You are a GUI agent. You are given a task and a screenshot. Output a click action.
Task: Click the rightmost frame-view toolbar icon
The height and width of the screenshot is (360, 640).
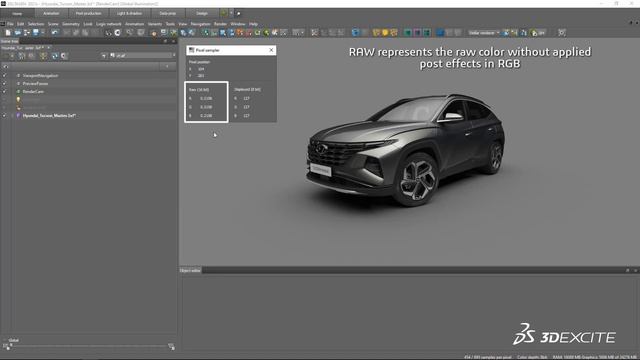[562, 33]
